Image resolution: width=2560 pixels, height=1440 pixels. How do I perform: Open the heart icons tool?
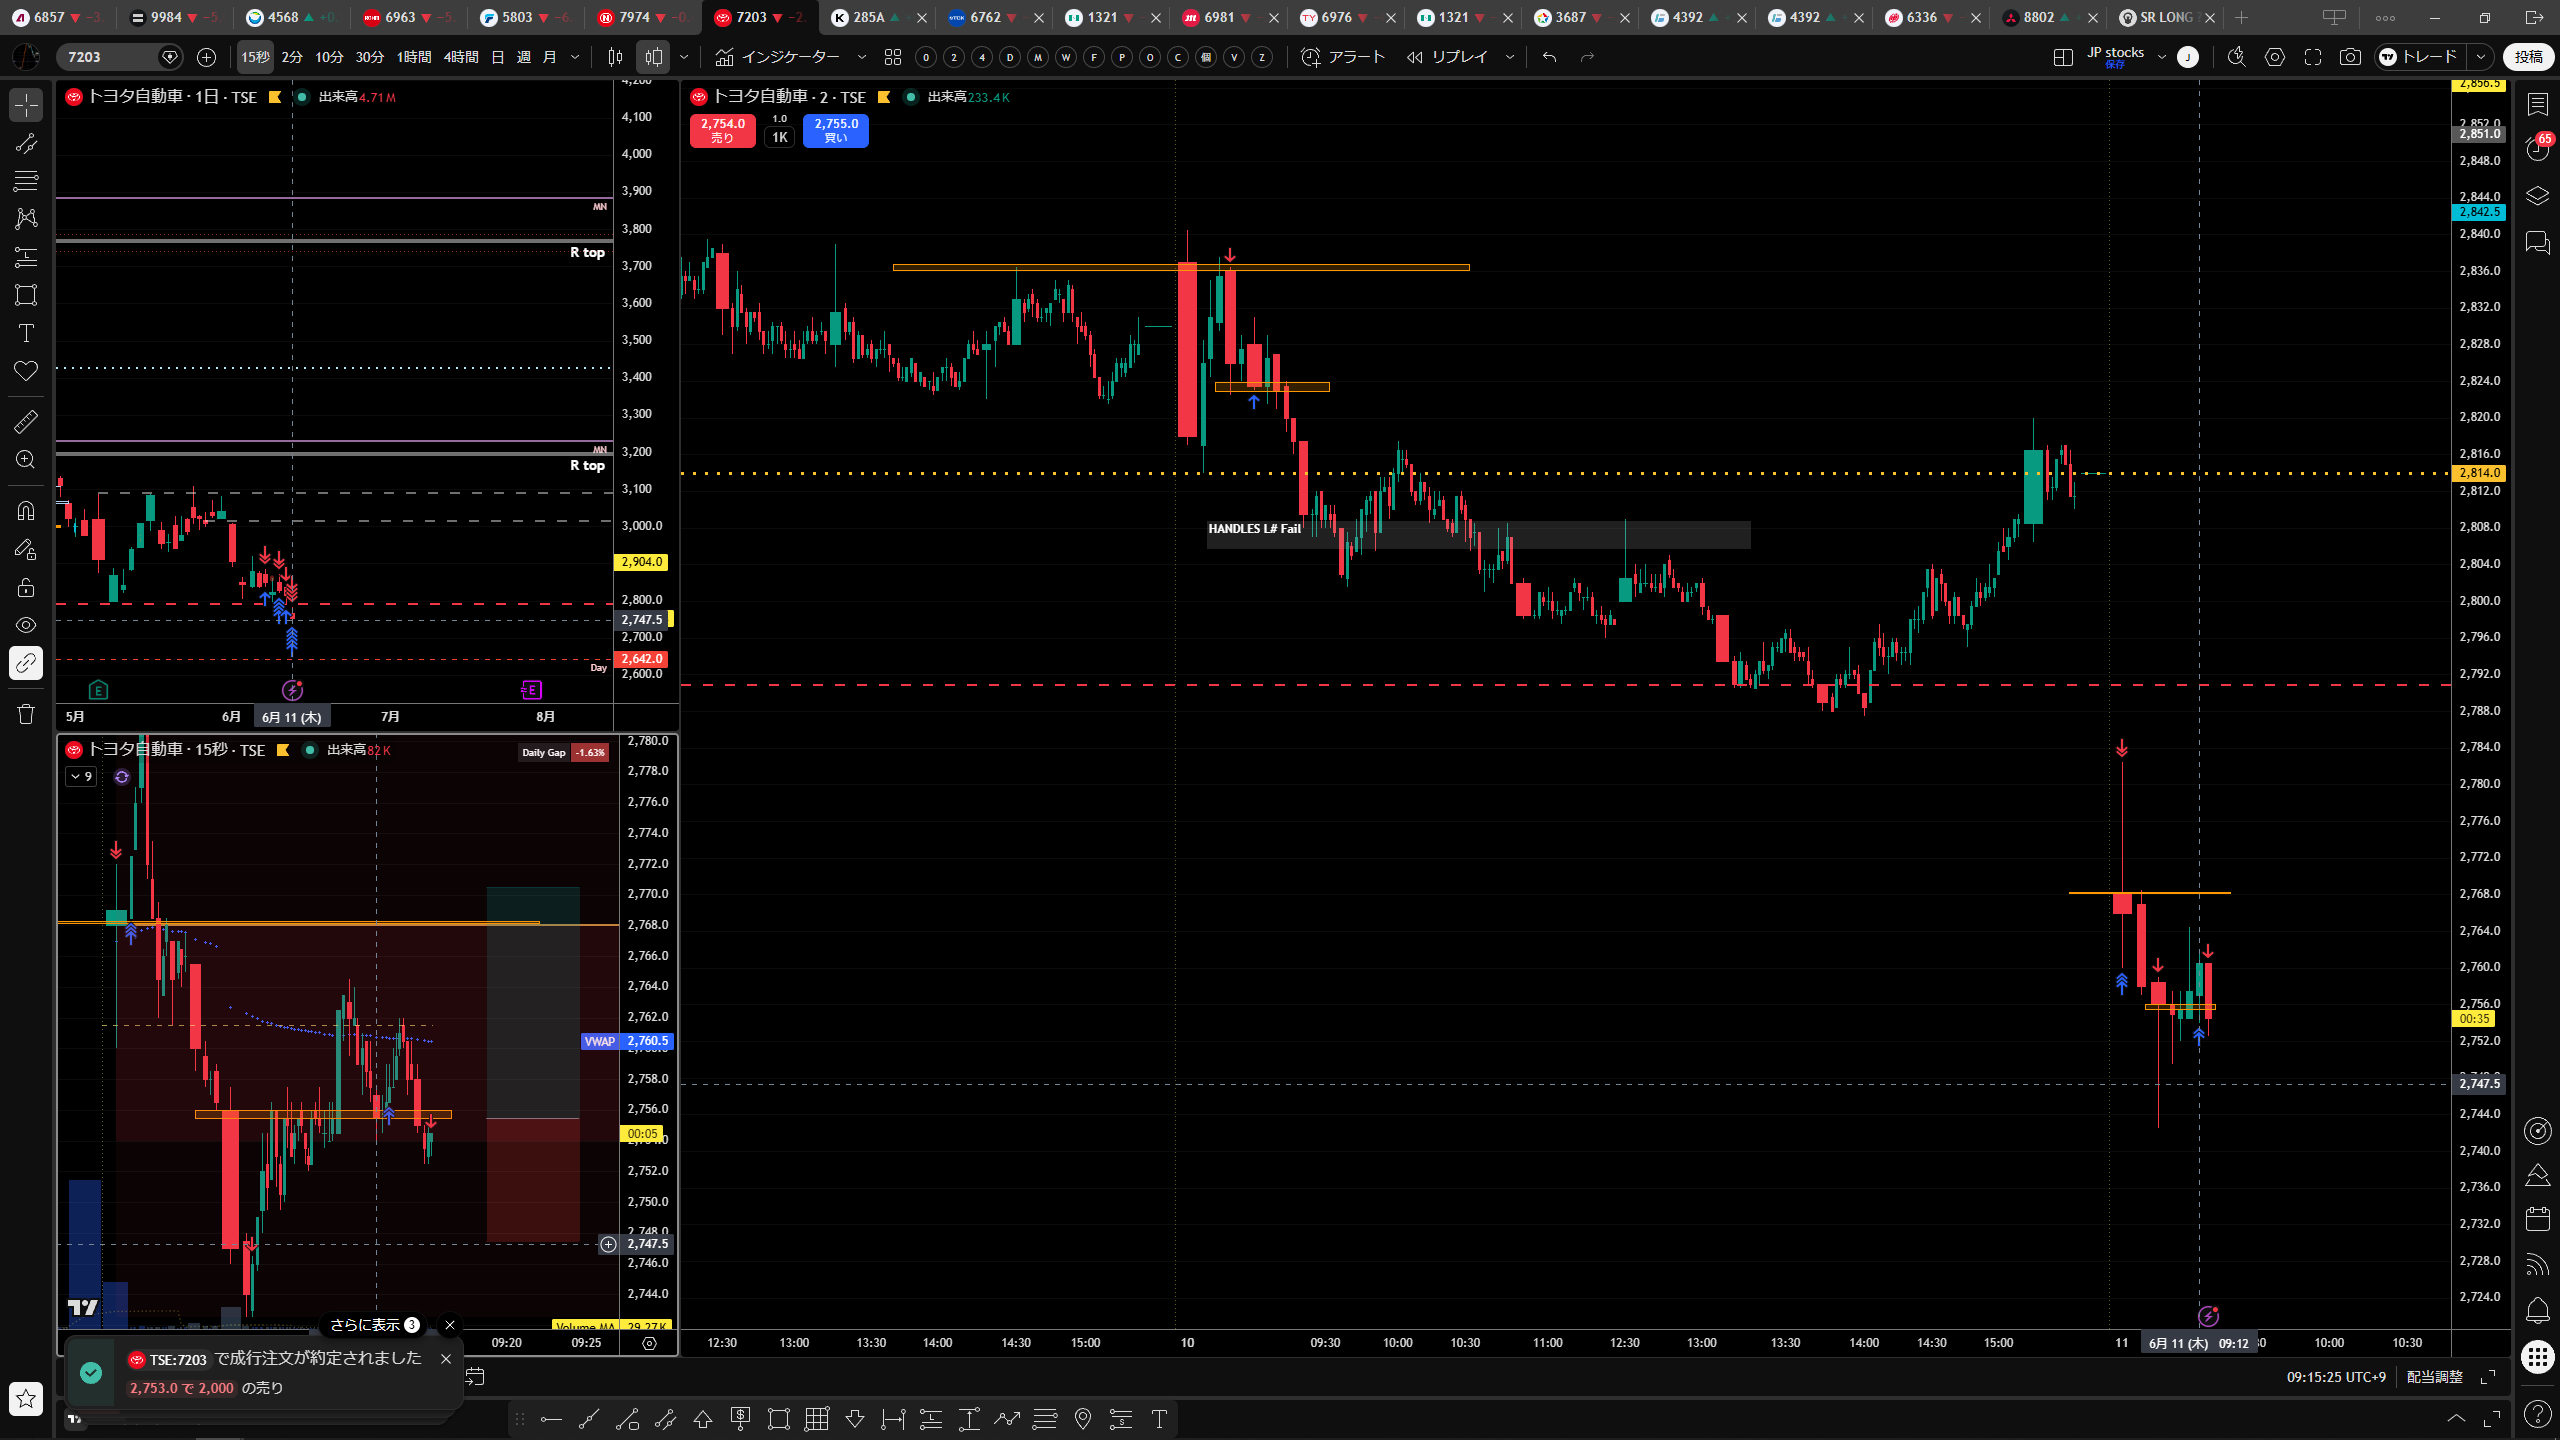26,371
